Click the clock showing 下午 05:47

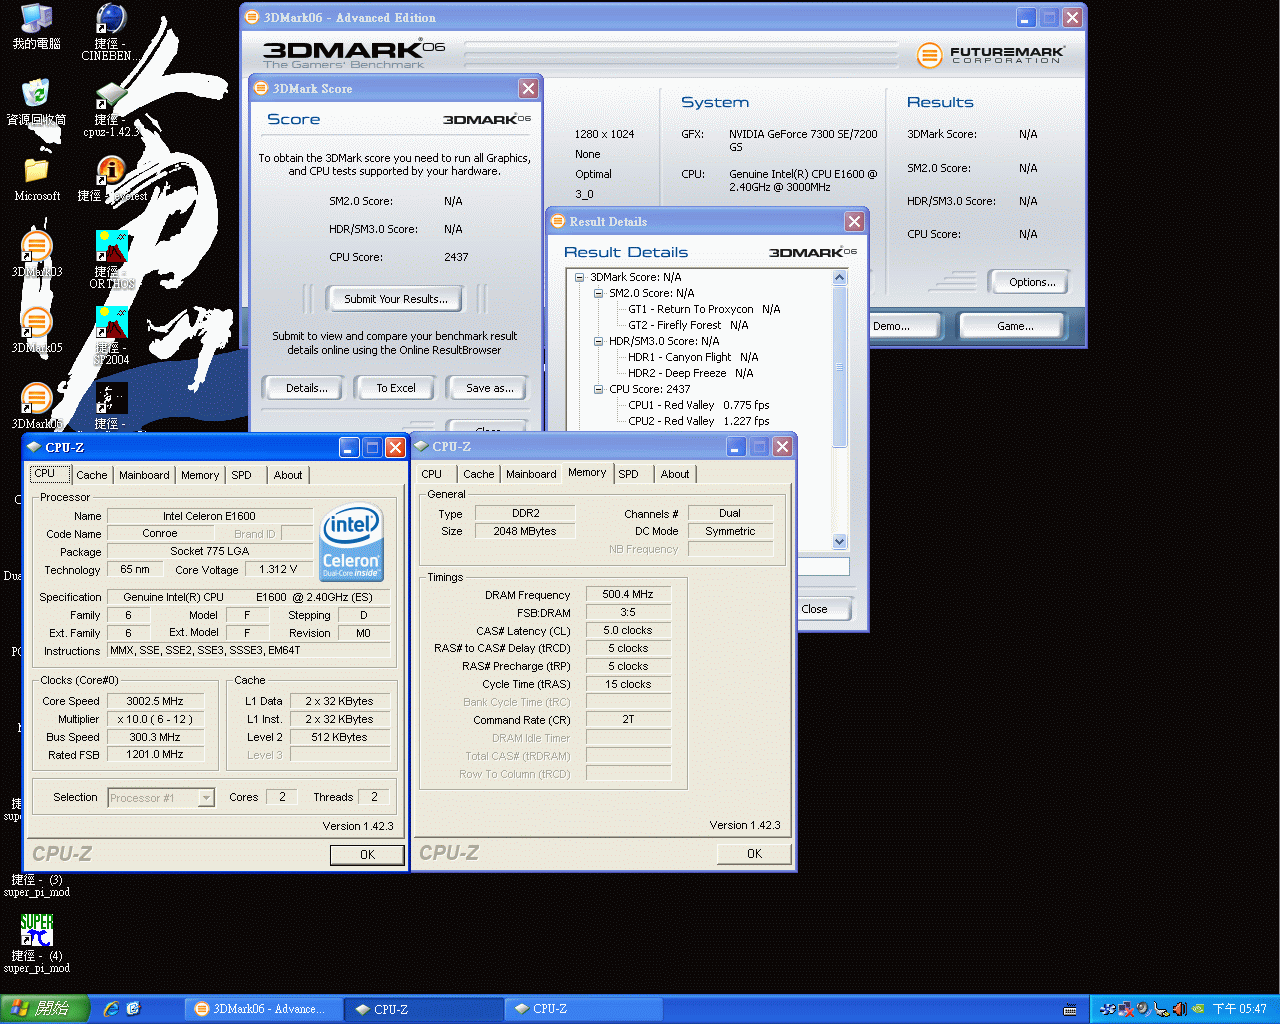1240,1009
